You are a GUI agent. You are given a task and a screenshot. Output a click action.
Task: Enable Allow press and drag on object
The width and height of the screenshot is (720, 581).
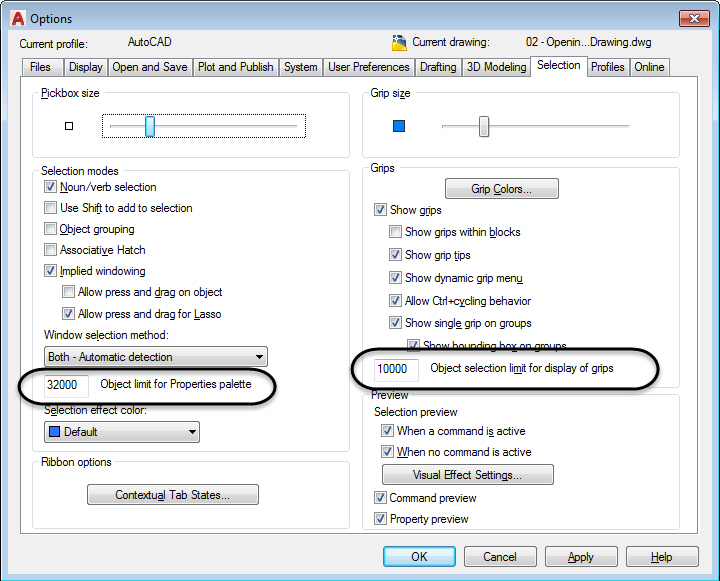[x=68, y=292]
